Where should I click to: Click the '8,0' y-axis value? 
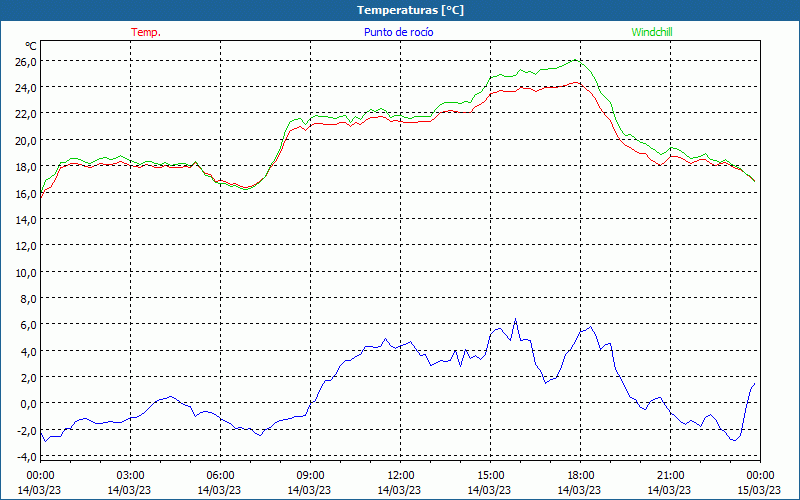point(29,299)
